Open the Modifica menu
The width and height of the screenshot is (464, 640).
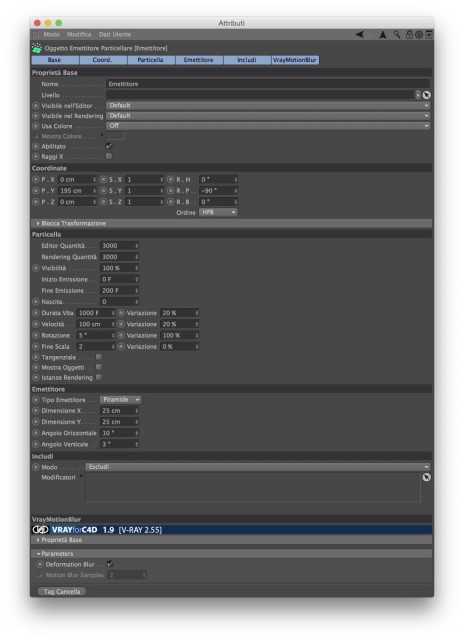click(x=79, y=34)
